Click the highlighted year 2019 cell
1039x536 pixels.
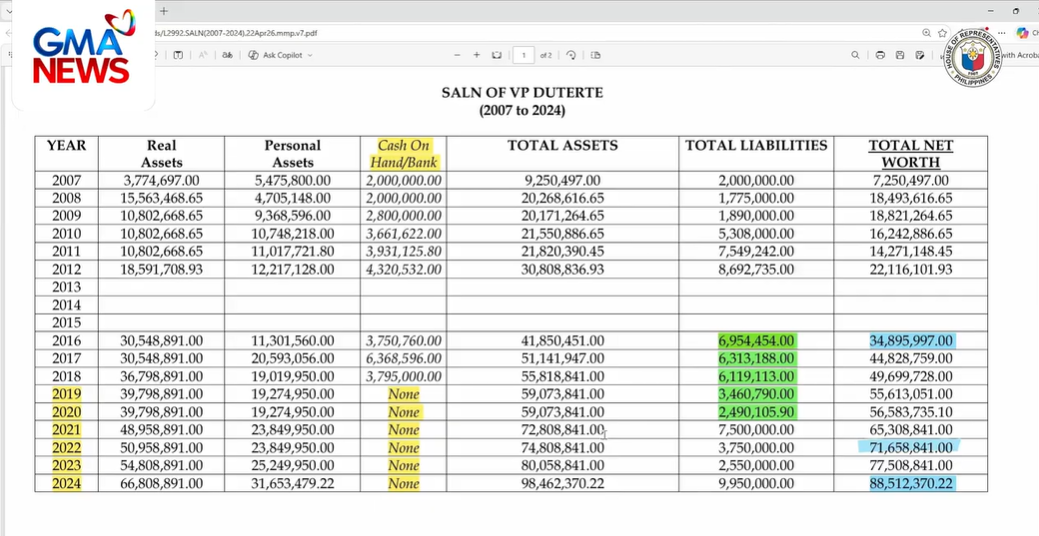tap(66, 394)
